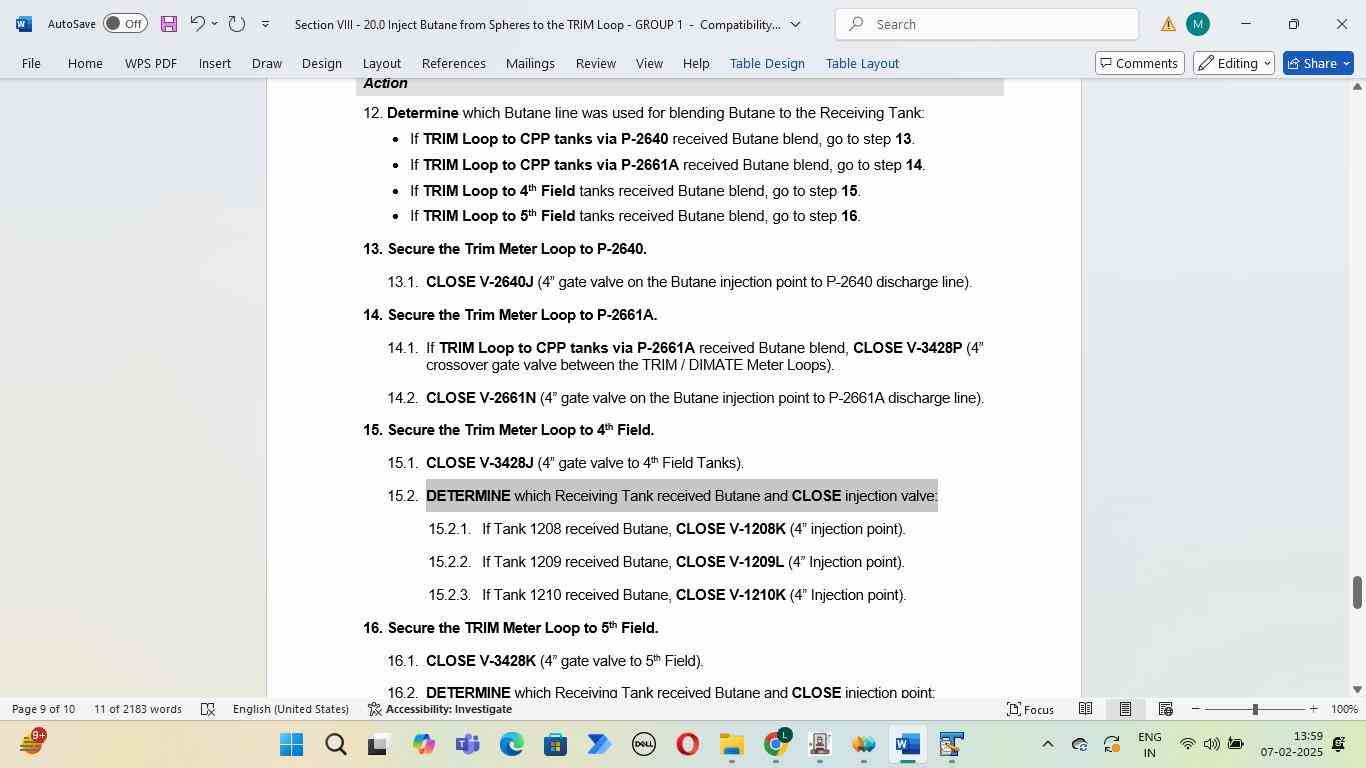
Task: Switch to the Insert tab
Action: click(215, 63)
